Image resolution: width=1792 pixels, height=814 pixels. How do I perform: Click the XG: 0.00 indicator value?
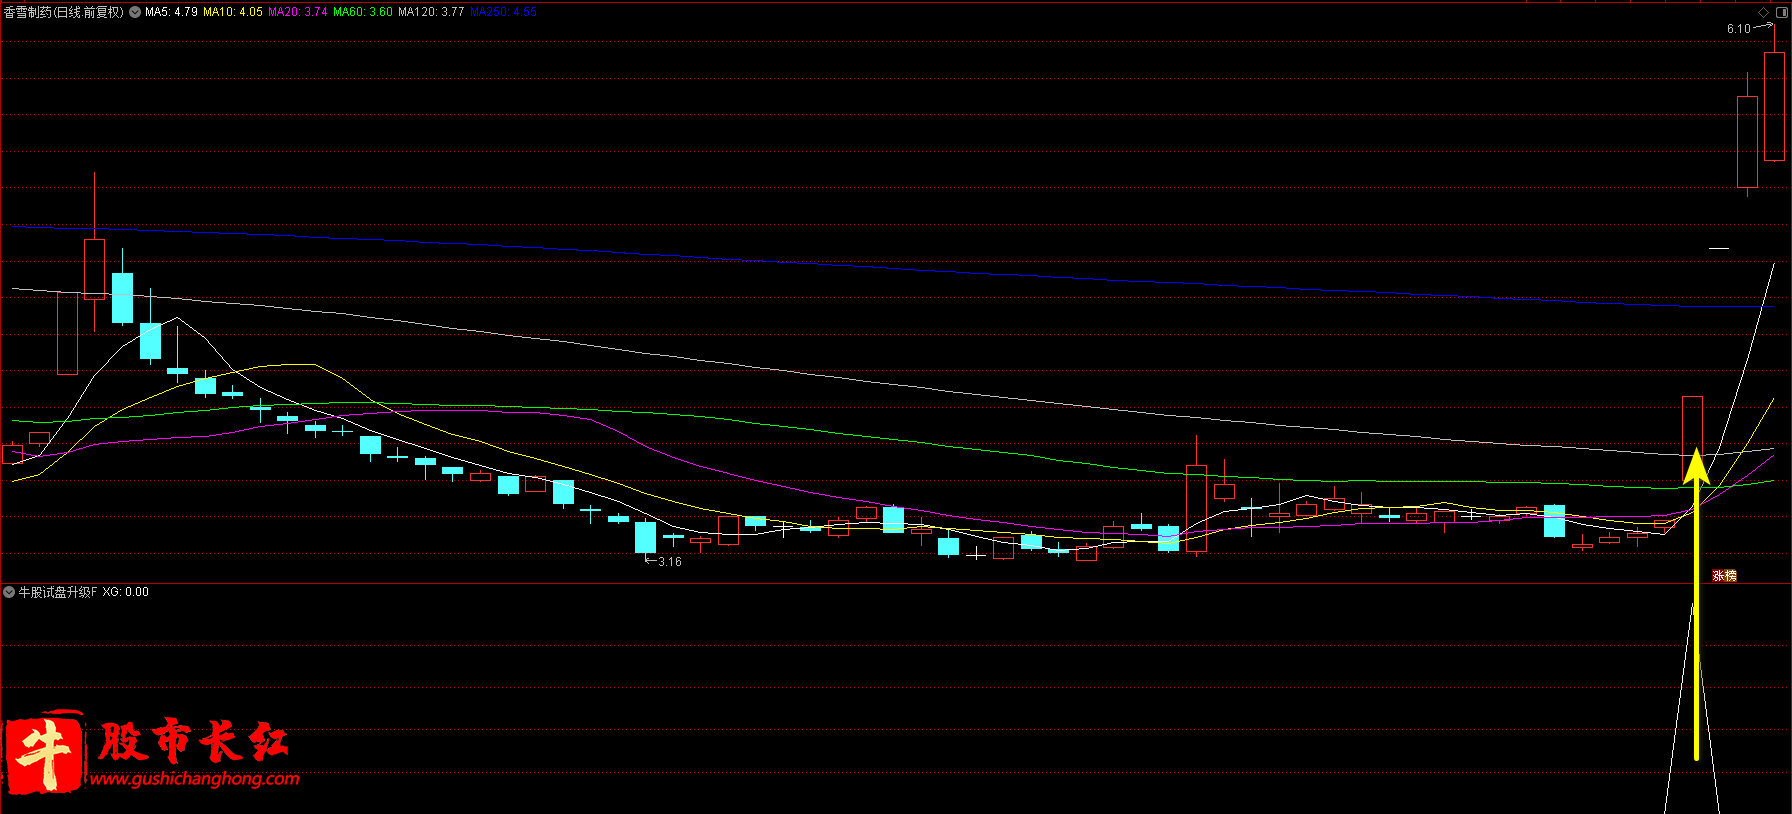click(126, 592)
